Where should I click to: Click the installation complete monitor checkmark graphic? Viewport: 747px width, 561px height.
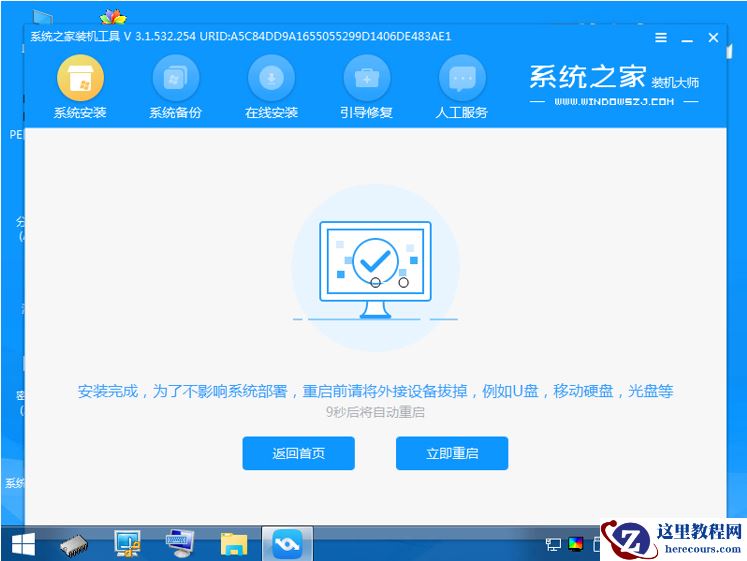click(x=375, y=269)
